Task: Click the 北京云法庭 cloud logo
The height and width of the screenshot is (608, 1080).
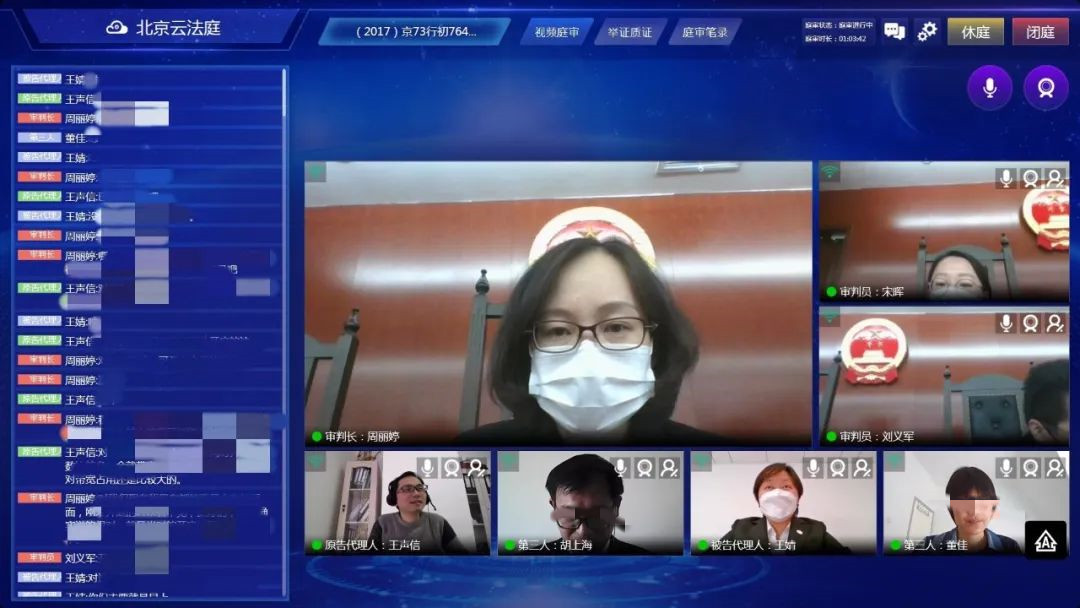Action: point(116,28)
